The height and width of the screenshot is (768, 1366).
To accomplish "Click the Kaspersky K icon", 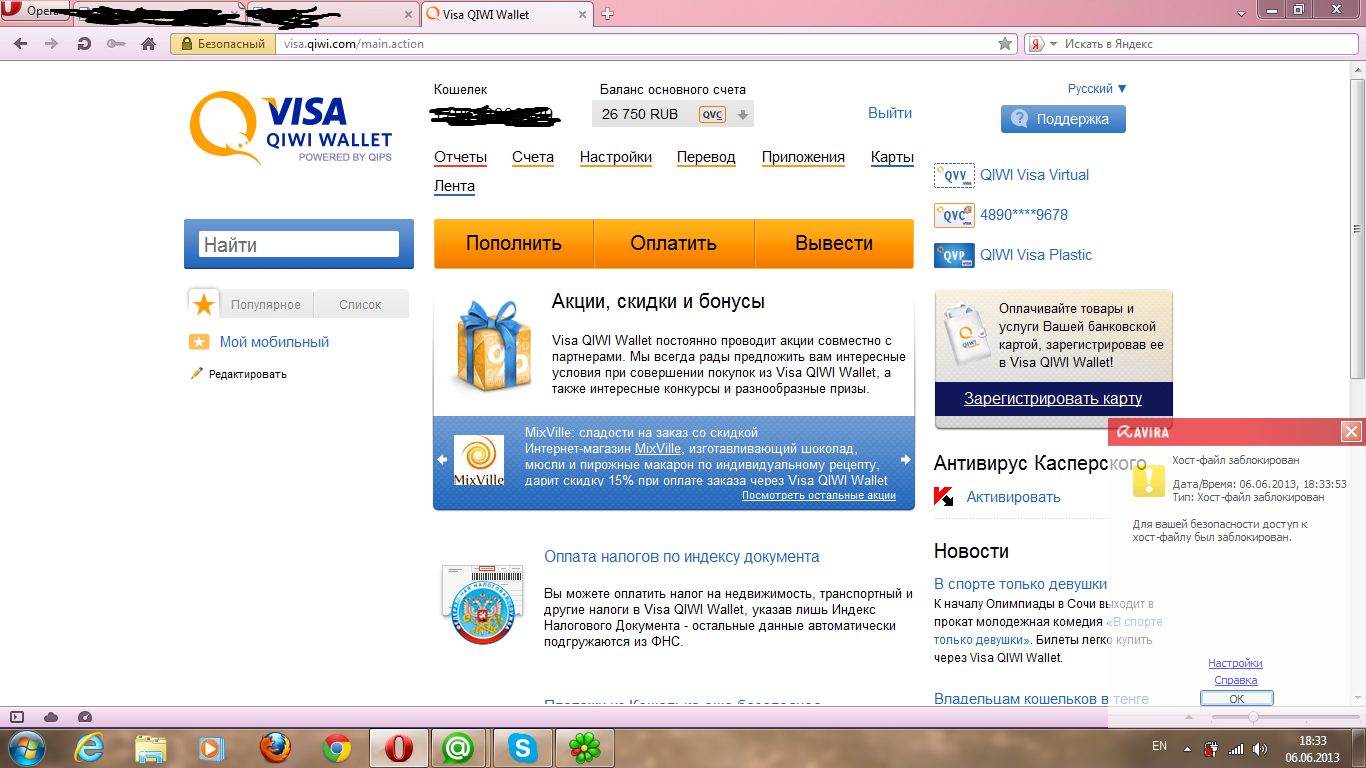I will pyautogui.click(x=943, y=497).
